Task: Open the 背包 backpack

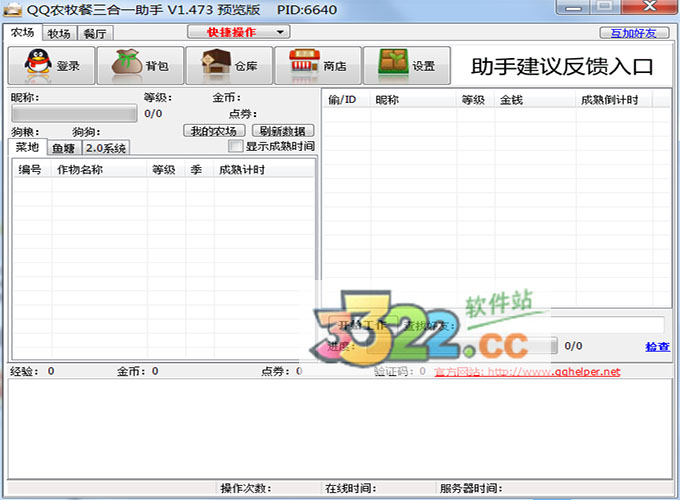Action: coord(139,66)
